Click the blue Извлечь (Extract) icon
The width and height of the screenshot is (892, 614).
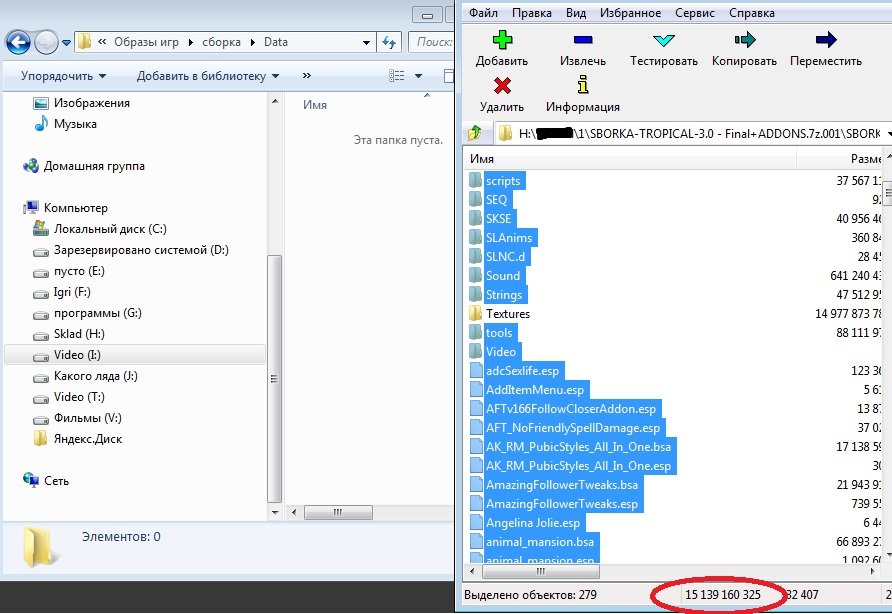(x=582, y=41)
